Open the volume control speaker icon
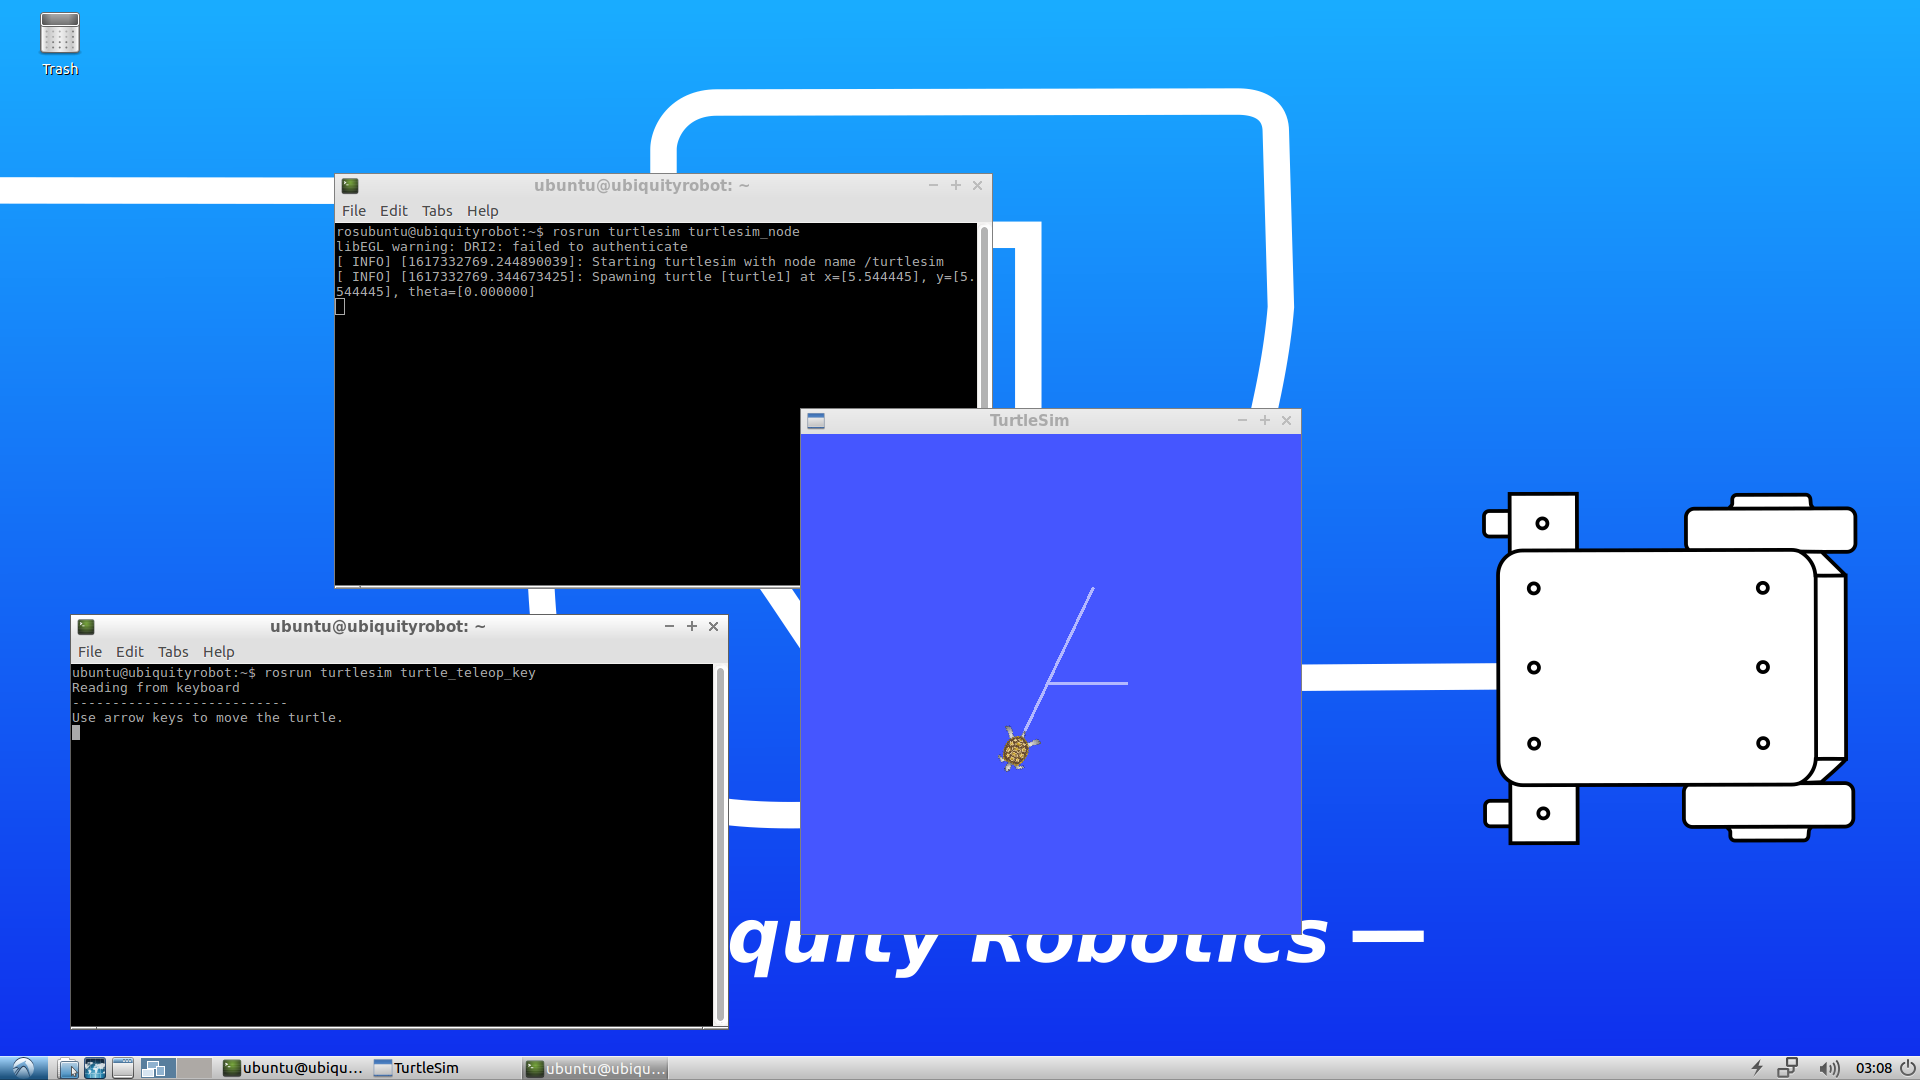This screenshot has width=1920, height=1080. [1829, 1068]
